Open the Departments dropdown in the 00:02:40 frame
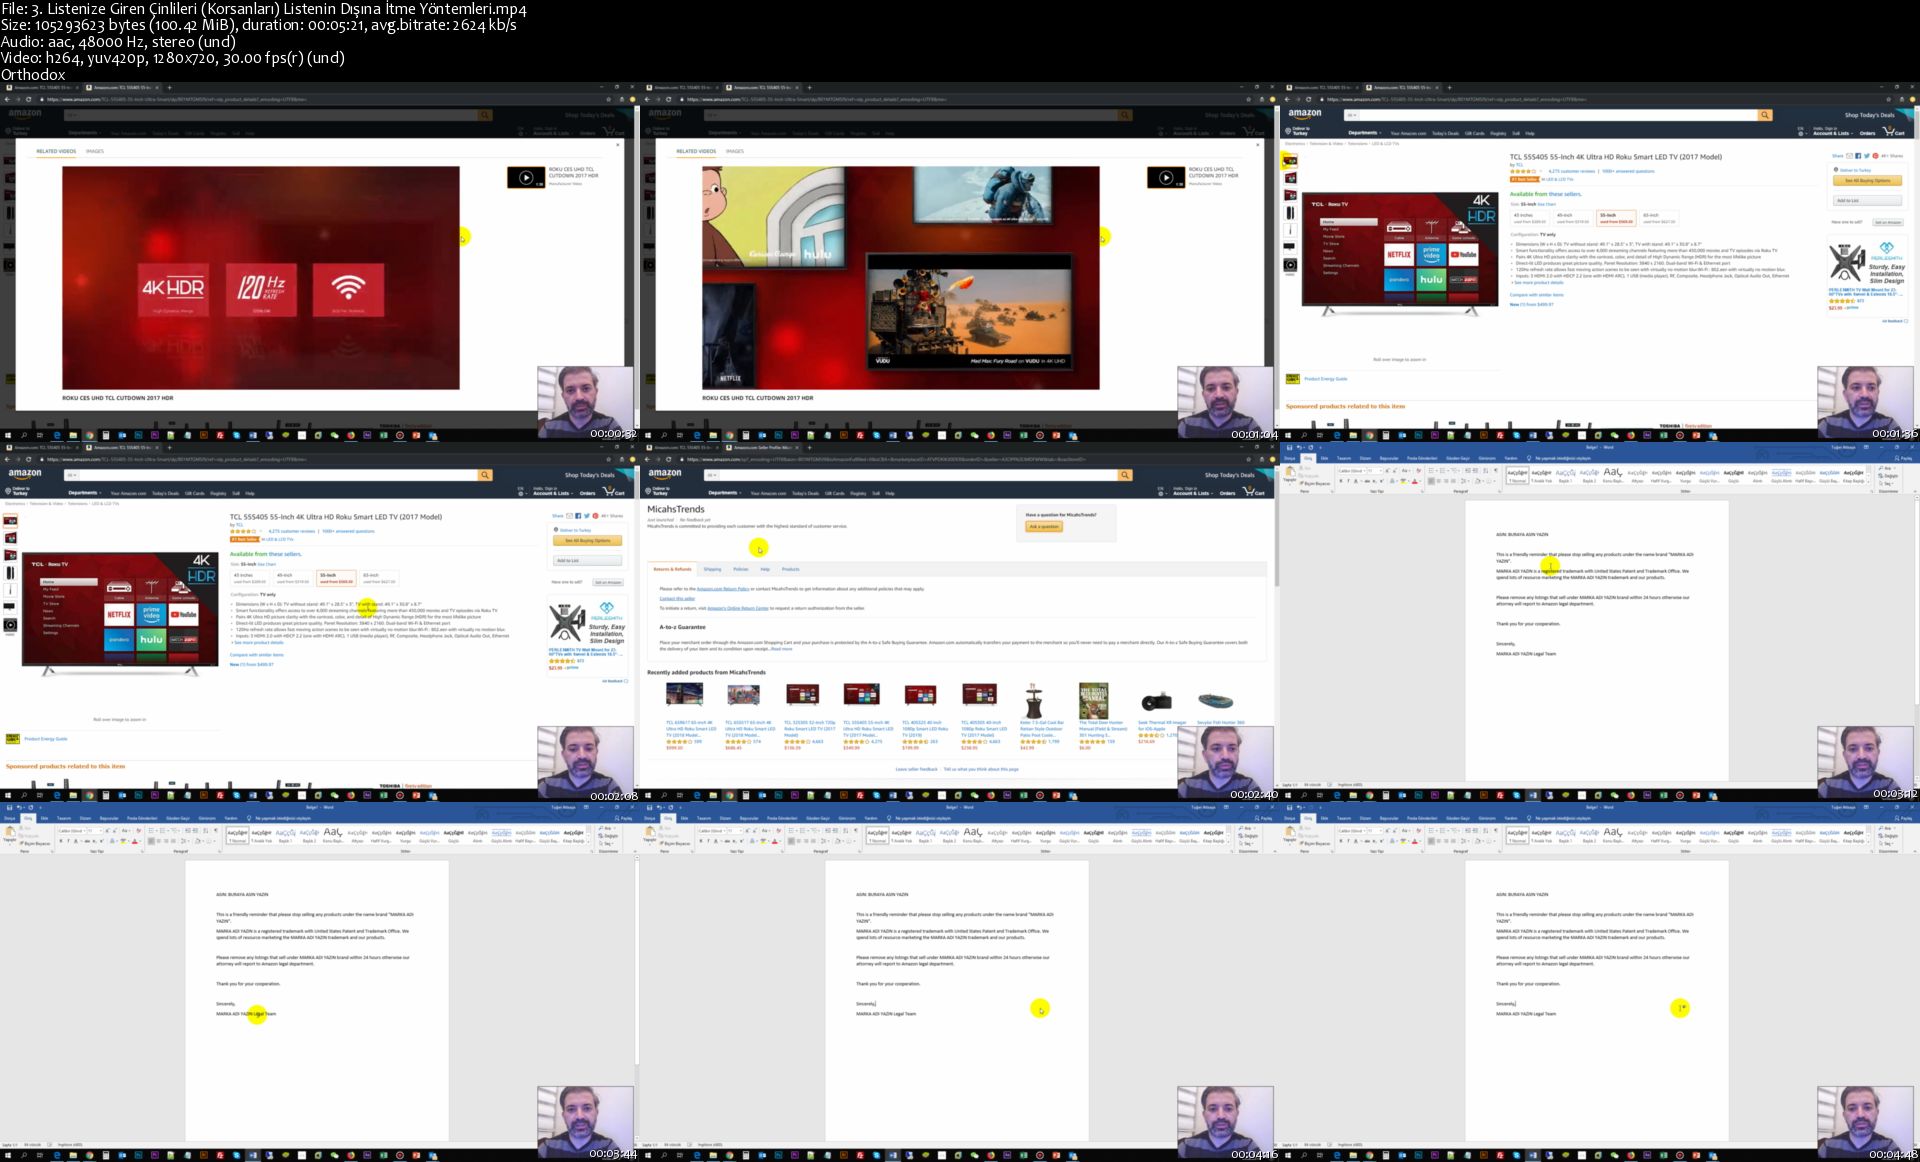Viewport: 1920px width, 1162px height. pos(724,493)
